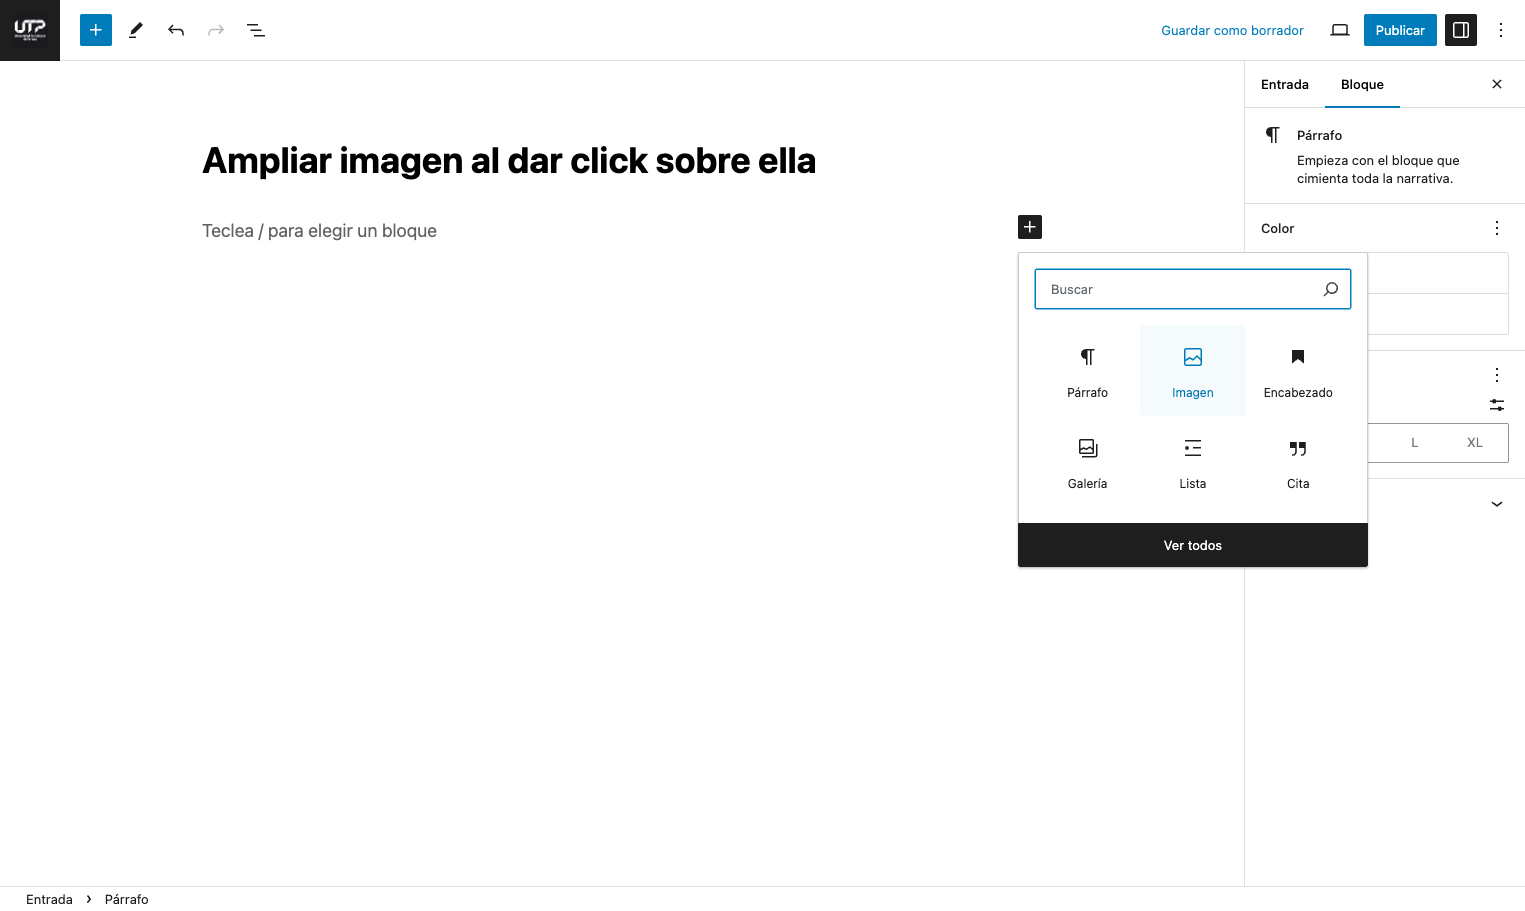Click Guardar como borrador link
Image resolution: width=1525 pixels, height=911 pixels.
click(x=1232, y=30)
